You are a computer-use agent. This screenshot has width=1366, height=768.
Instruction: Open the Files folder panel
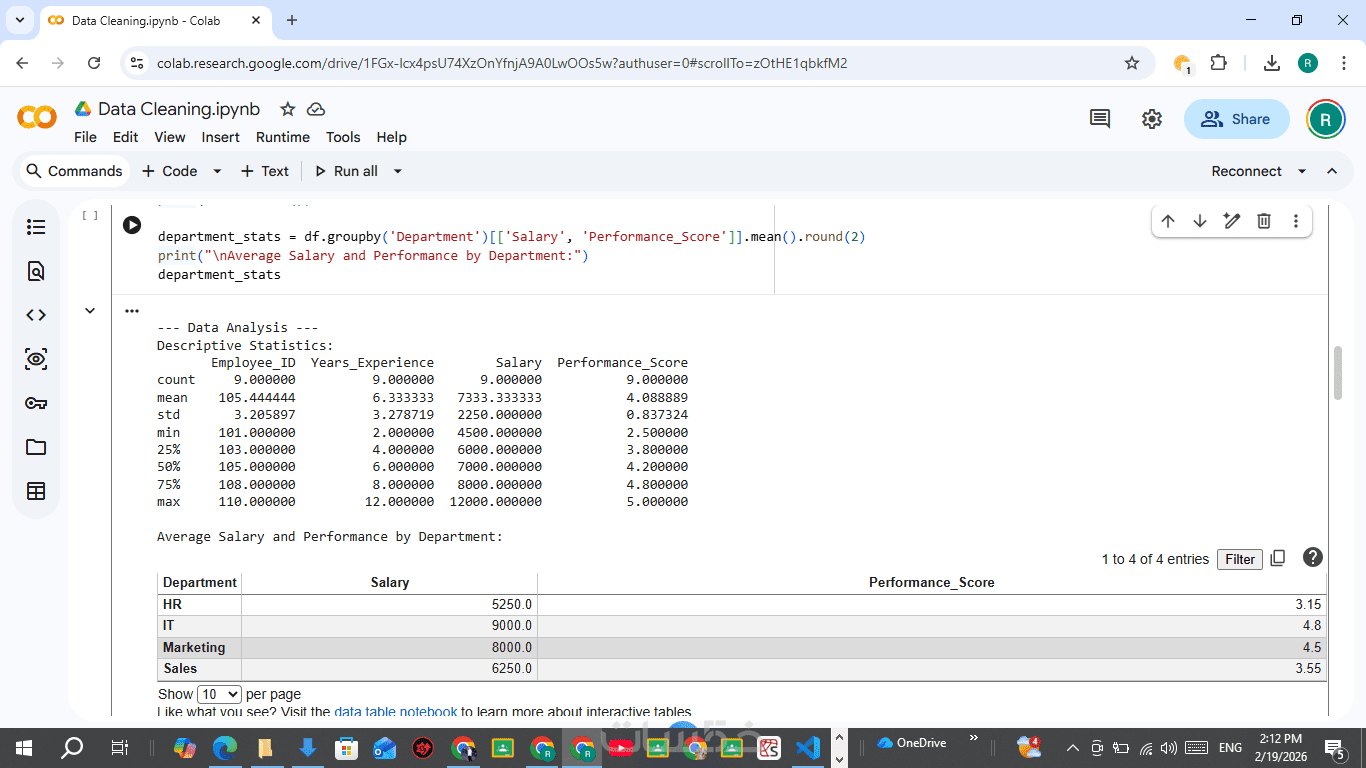(x=36, y=447)
